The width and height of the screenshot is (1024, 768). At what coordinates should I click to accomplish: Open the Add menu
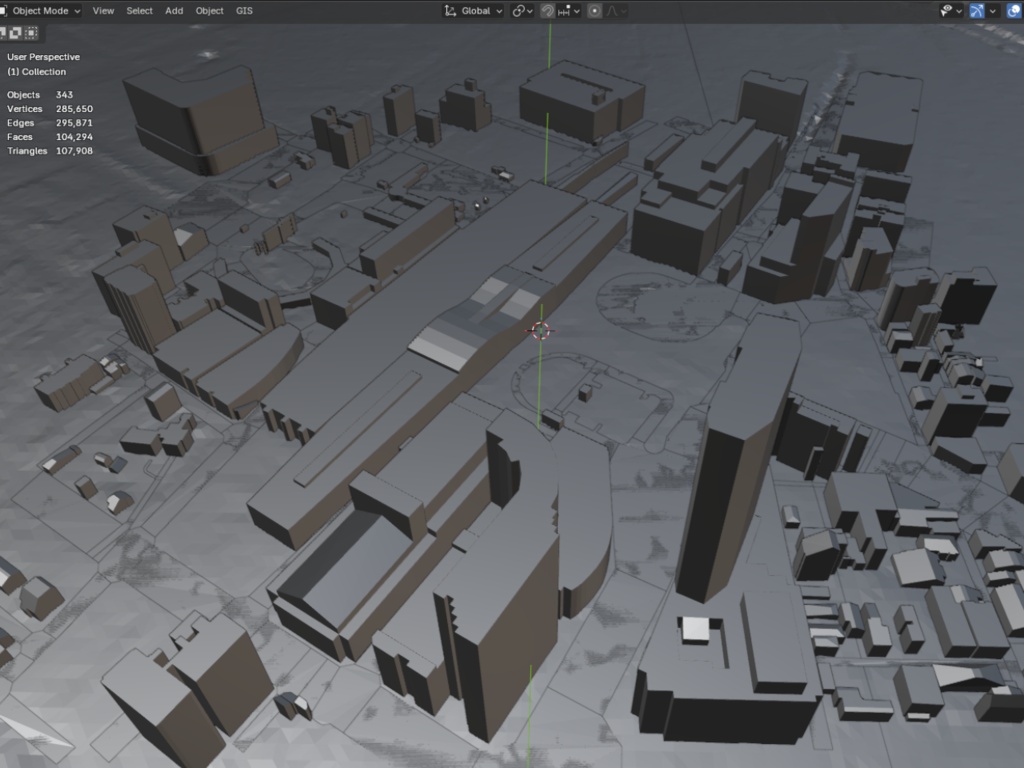(x=174, y=10)
